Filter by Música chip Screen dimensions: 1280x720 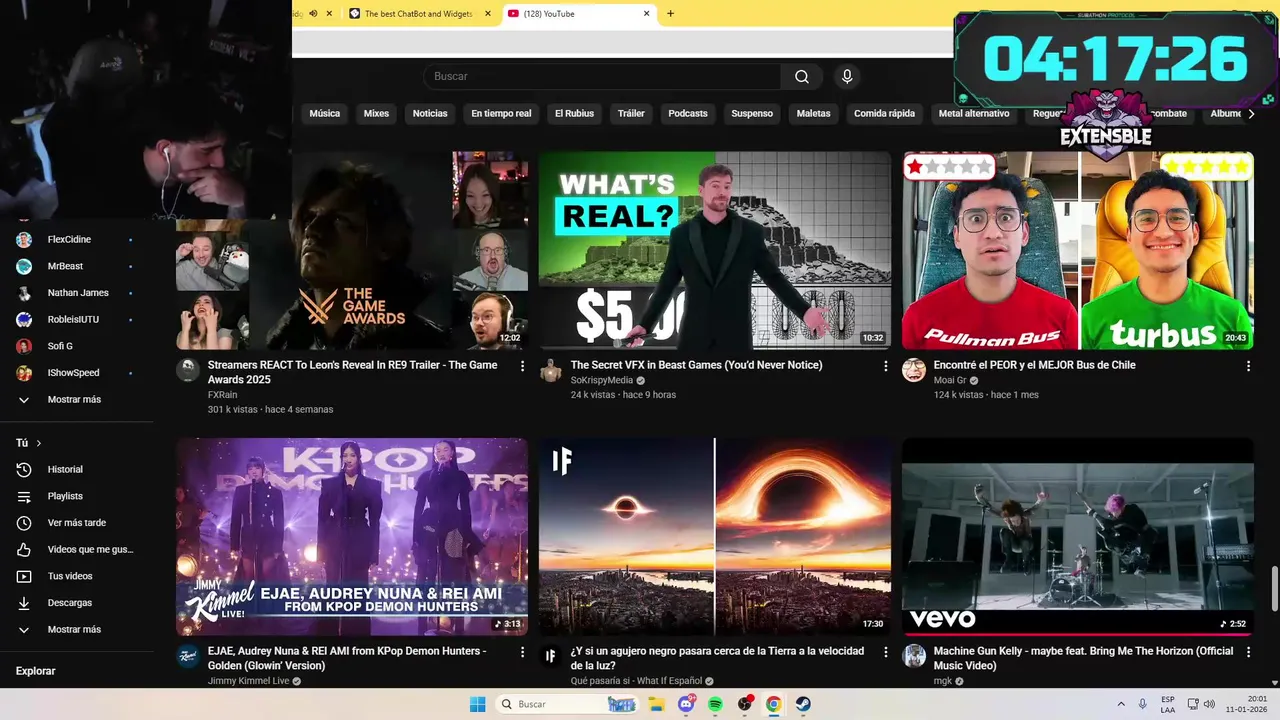[325, 114]
